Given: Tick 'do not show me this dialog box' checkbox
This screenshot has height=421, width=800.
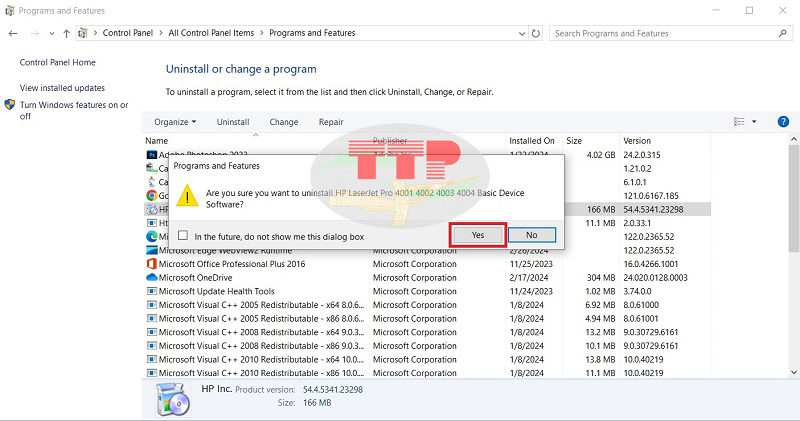Looking at the screenshot, I should click(183, 235).
